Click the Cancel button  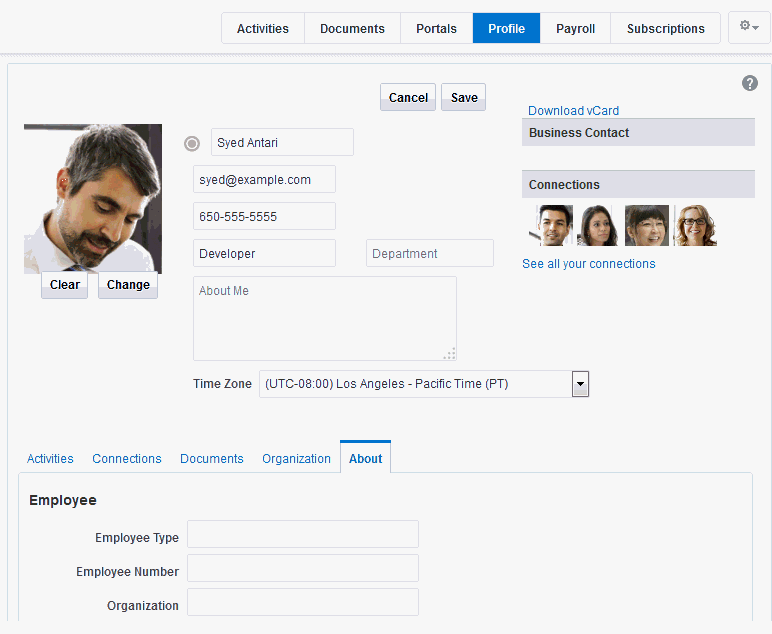pos(408,97)
